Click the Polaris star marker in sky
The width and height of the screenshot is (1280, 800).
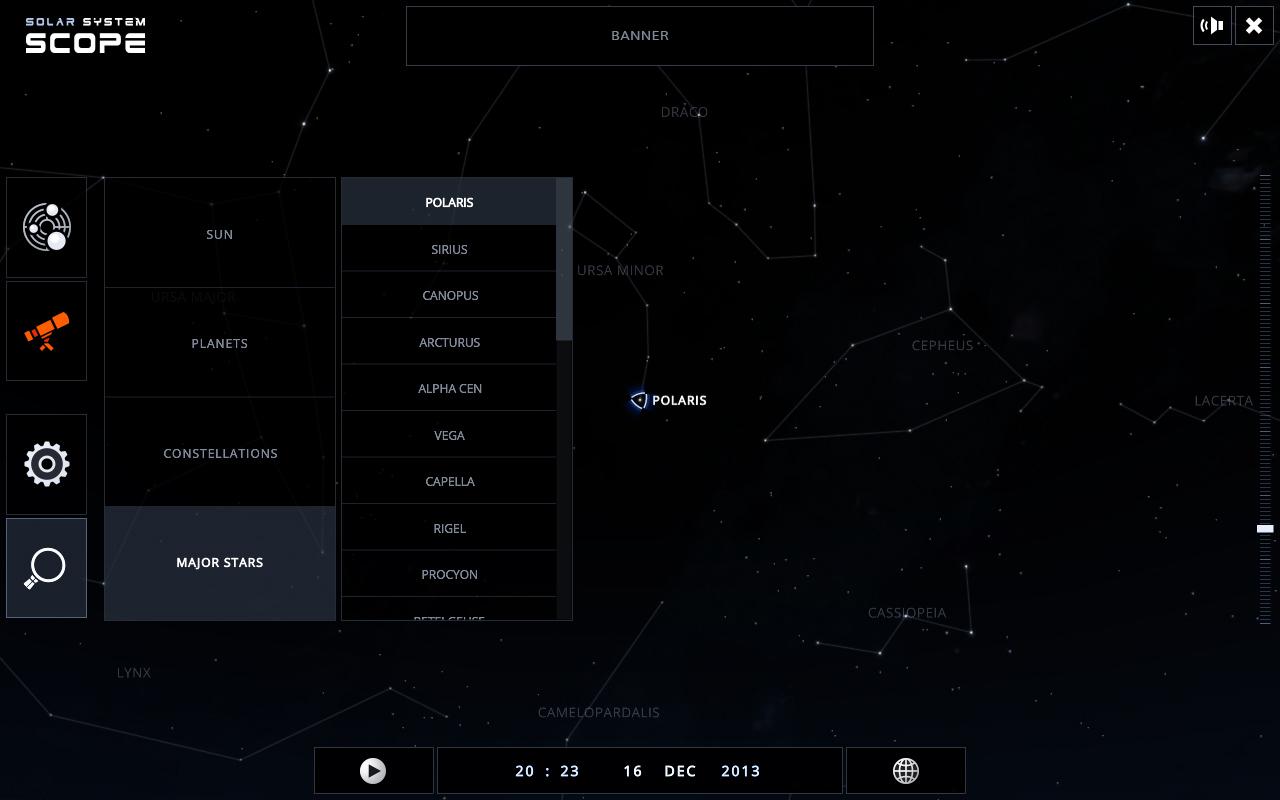point(639,400)
